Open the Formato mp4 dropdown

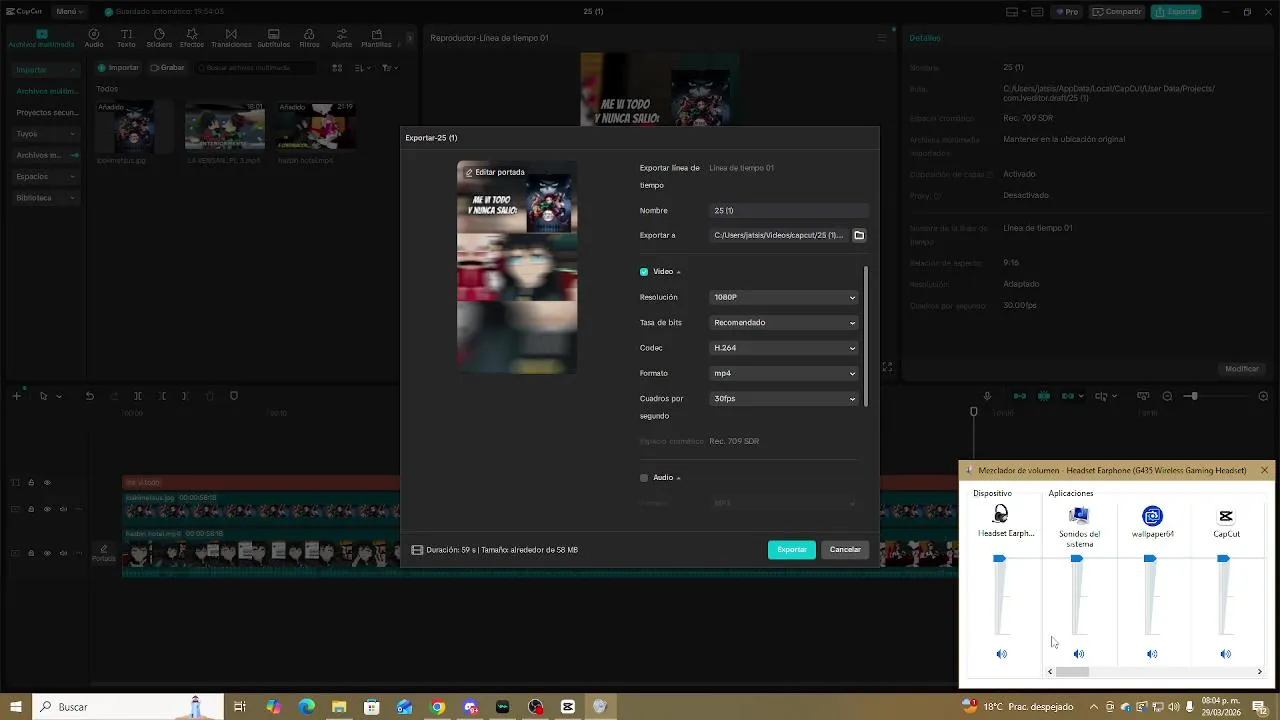tap(784, 373)
